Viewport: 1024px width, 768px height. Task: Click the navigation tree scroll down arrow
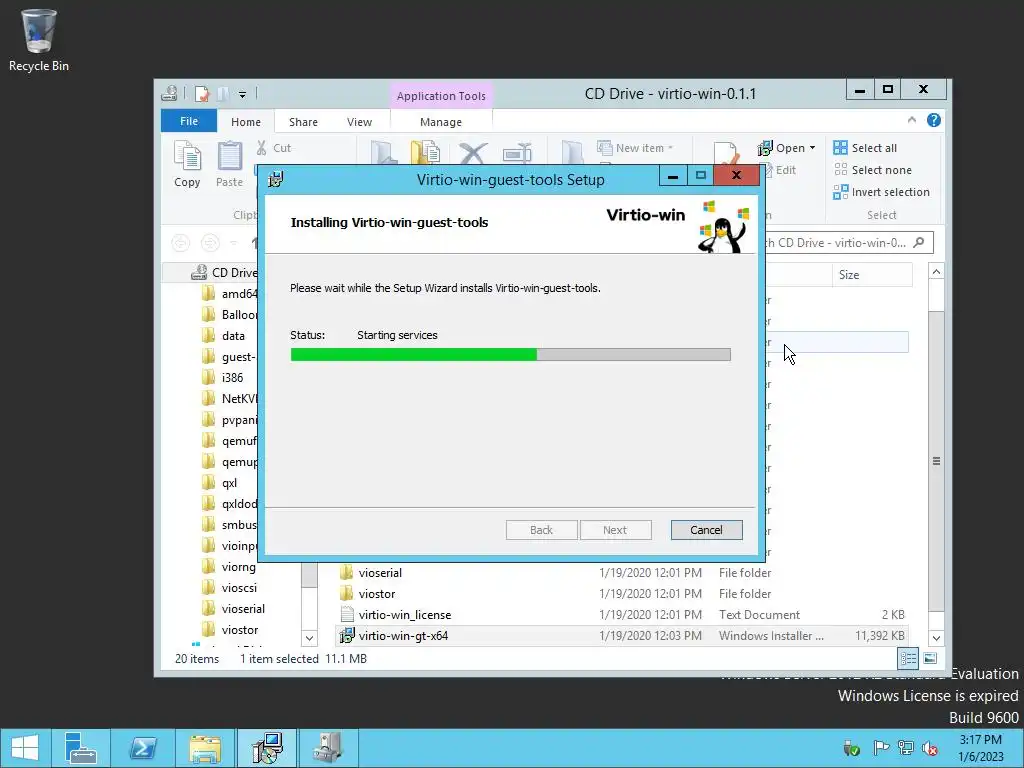310,638
